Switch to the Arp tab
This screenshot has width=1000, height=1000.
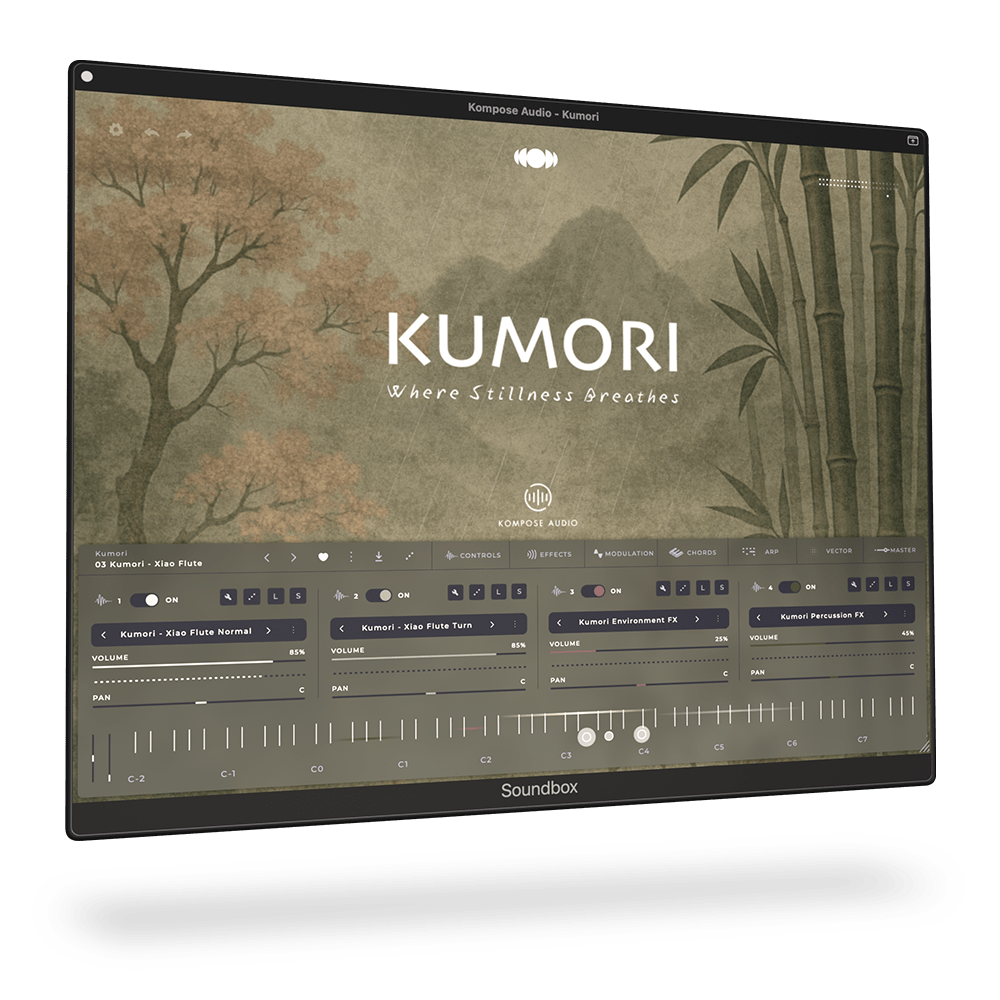[761, 551]
